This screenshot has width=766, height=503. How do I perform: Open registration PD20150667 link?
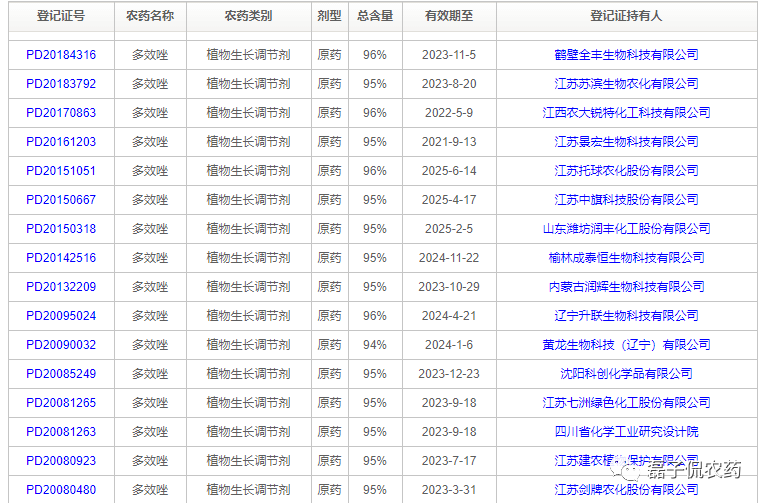click(61, 200)
